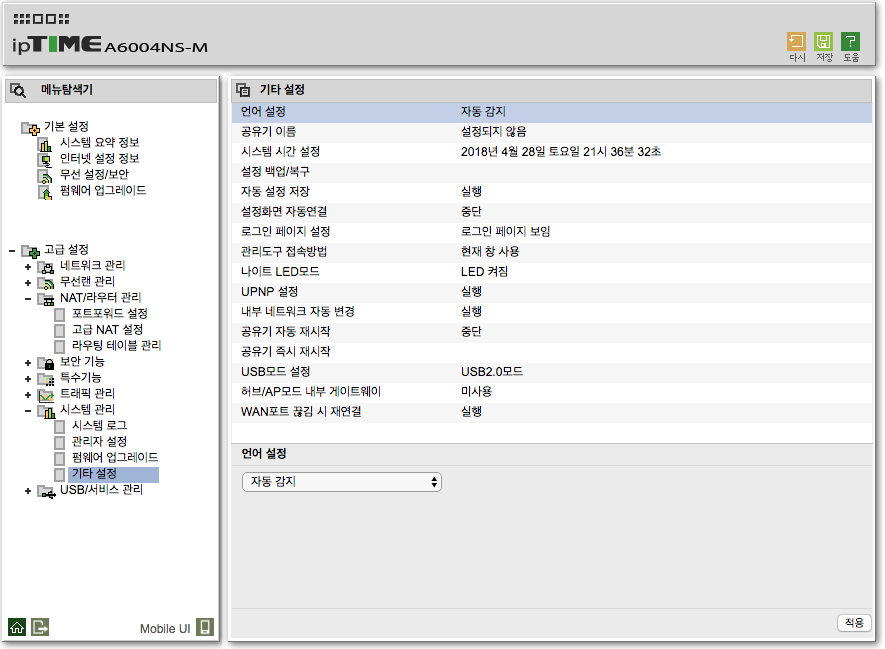Expand the 특수기능 tree node
The width and height of the screenshot is (885, 649).
28,379
